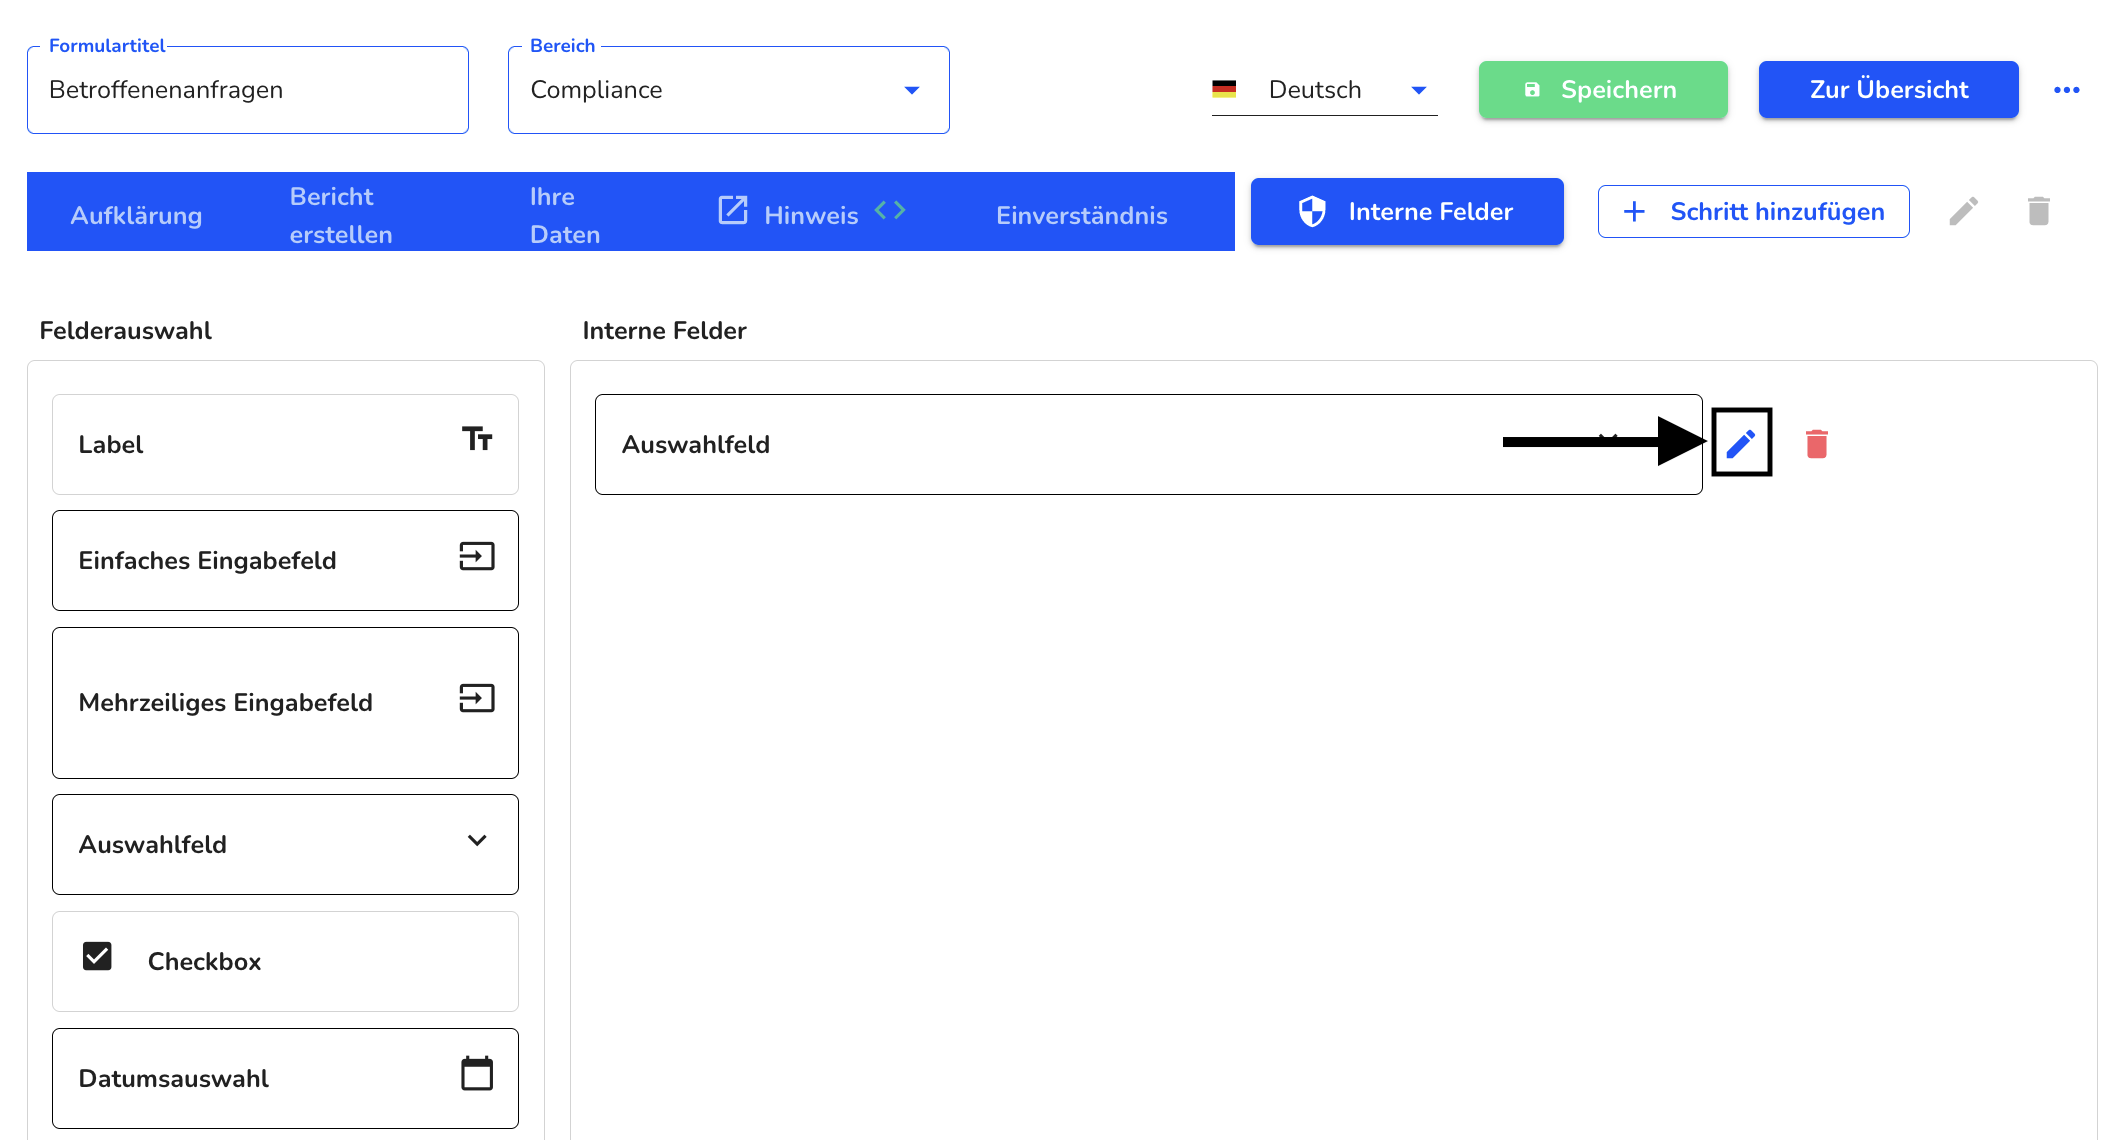Viewport: 2110px width, 1140px height.
Task: Delete the Auswahlfeld field with red trash icon
Action: (1817, 443)
